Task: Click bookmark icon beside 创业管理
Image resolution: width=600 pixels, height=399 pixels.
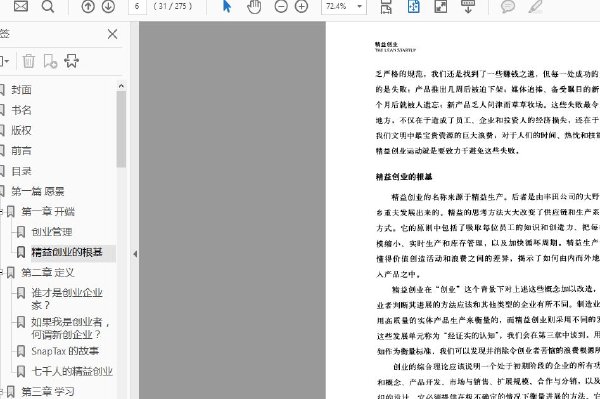Action: coord(21,232)
